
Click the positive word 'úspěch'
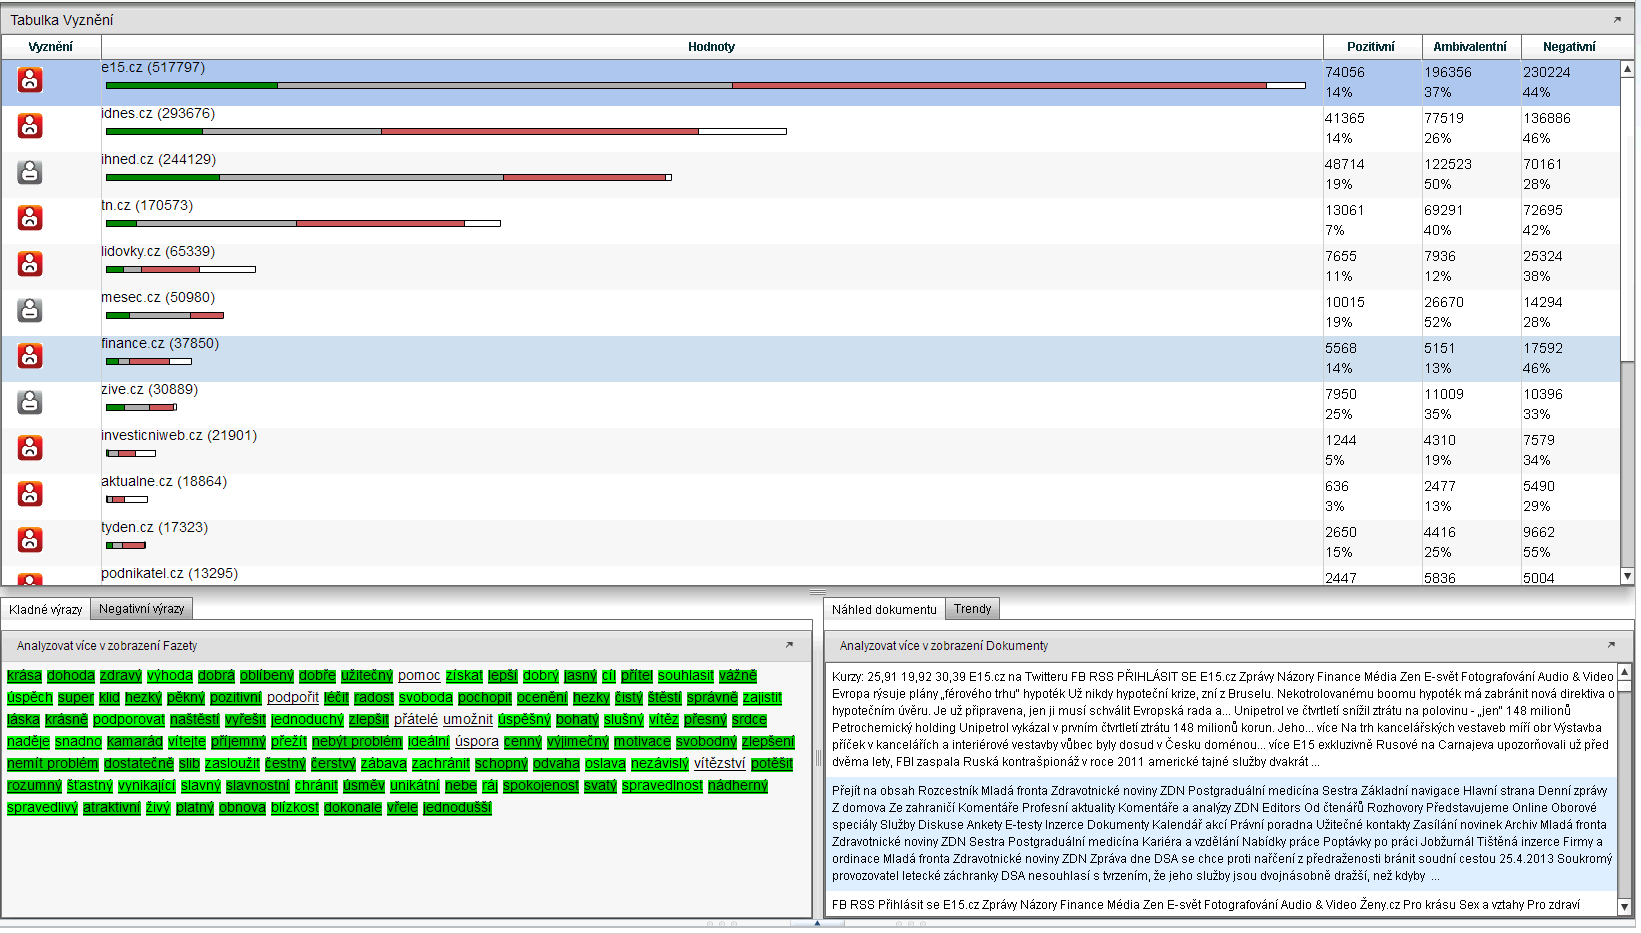tap(30, 698)
